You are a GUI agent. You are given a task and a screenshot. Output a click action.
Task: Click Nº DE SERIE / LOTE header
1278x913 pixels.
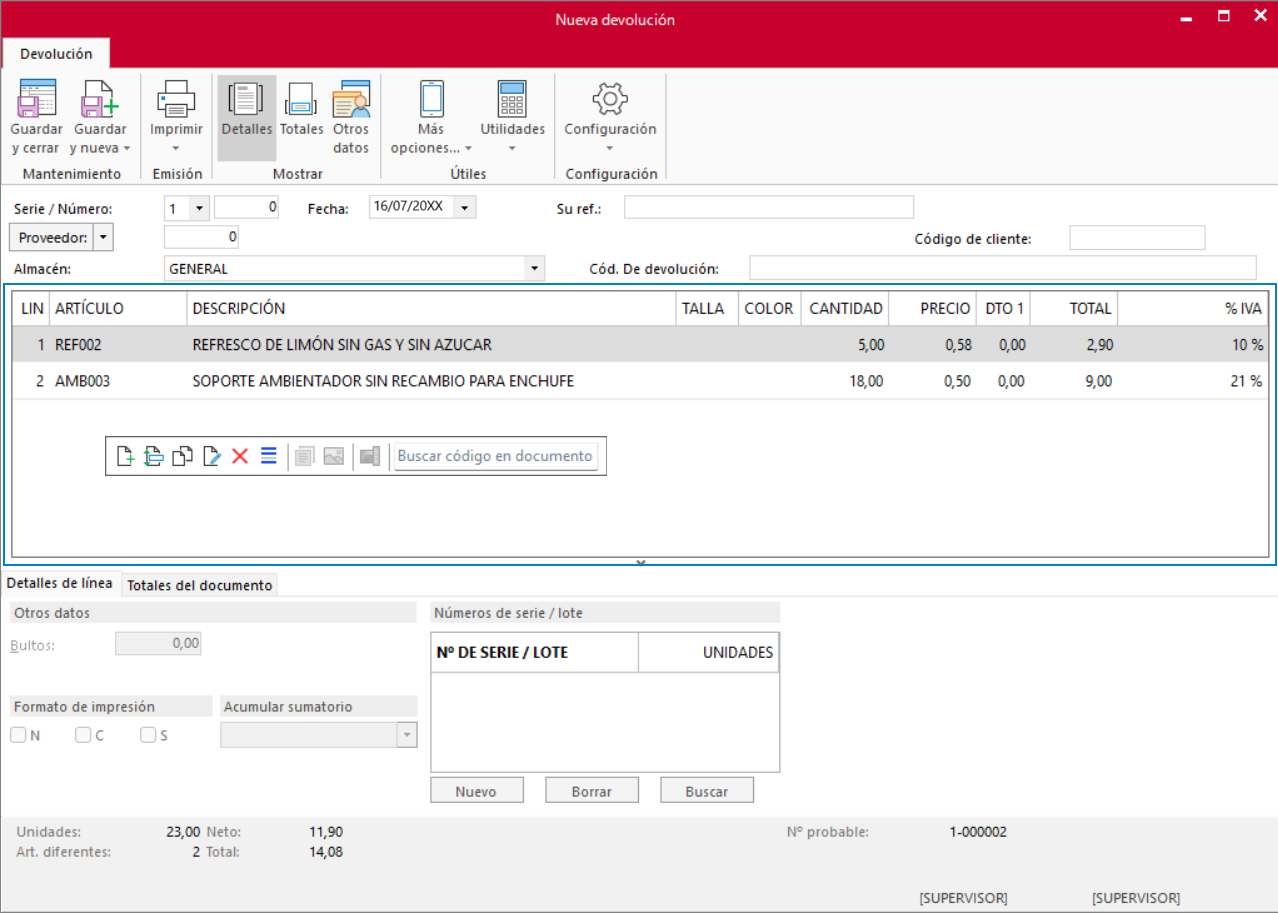534,653
